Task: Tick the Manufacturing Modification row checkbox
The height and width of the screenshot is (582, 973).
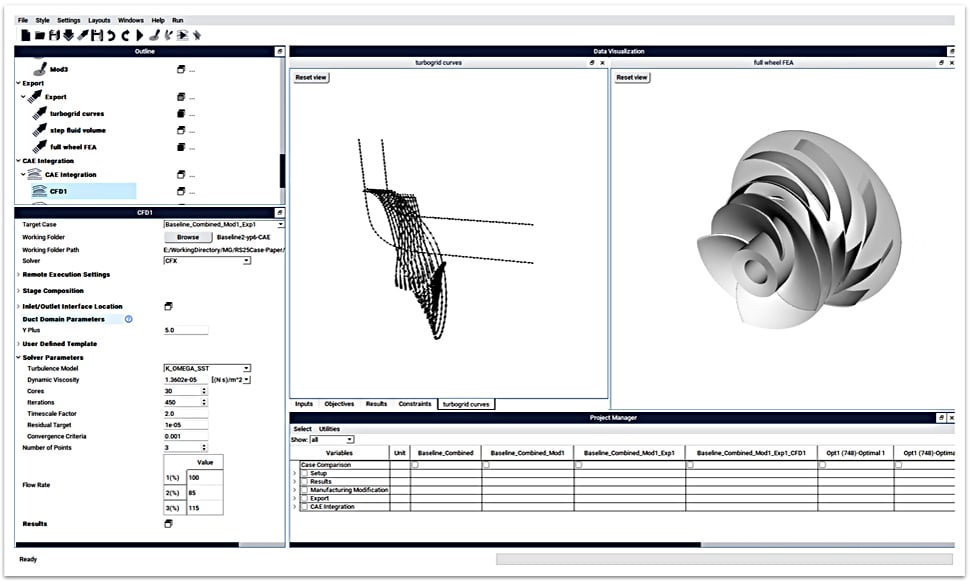Action: tap(304, 490)
